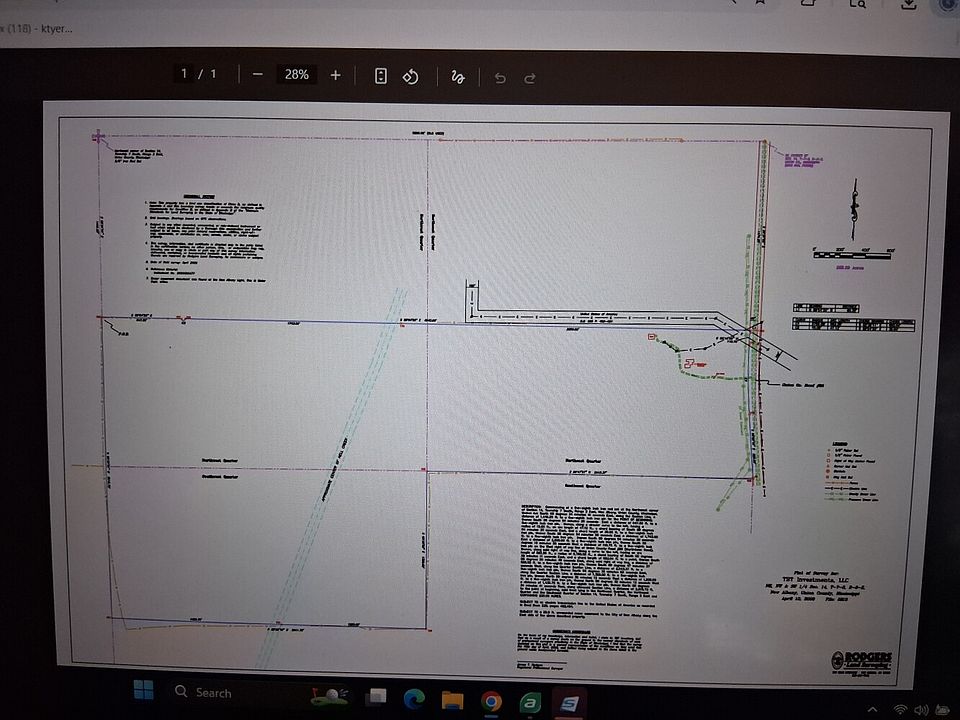Expand the hidden system tray icons
Image resolution: width=960 pixels, height=720 pixels.
tap(873, 711)
